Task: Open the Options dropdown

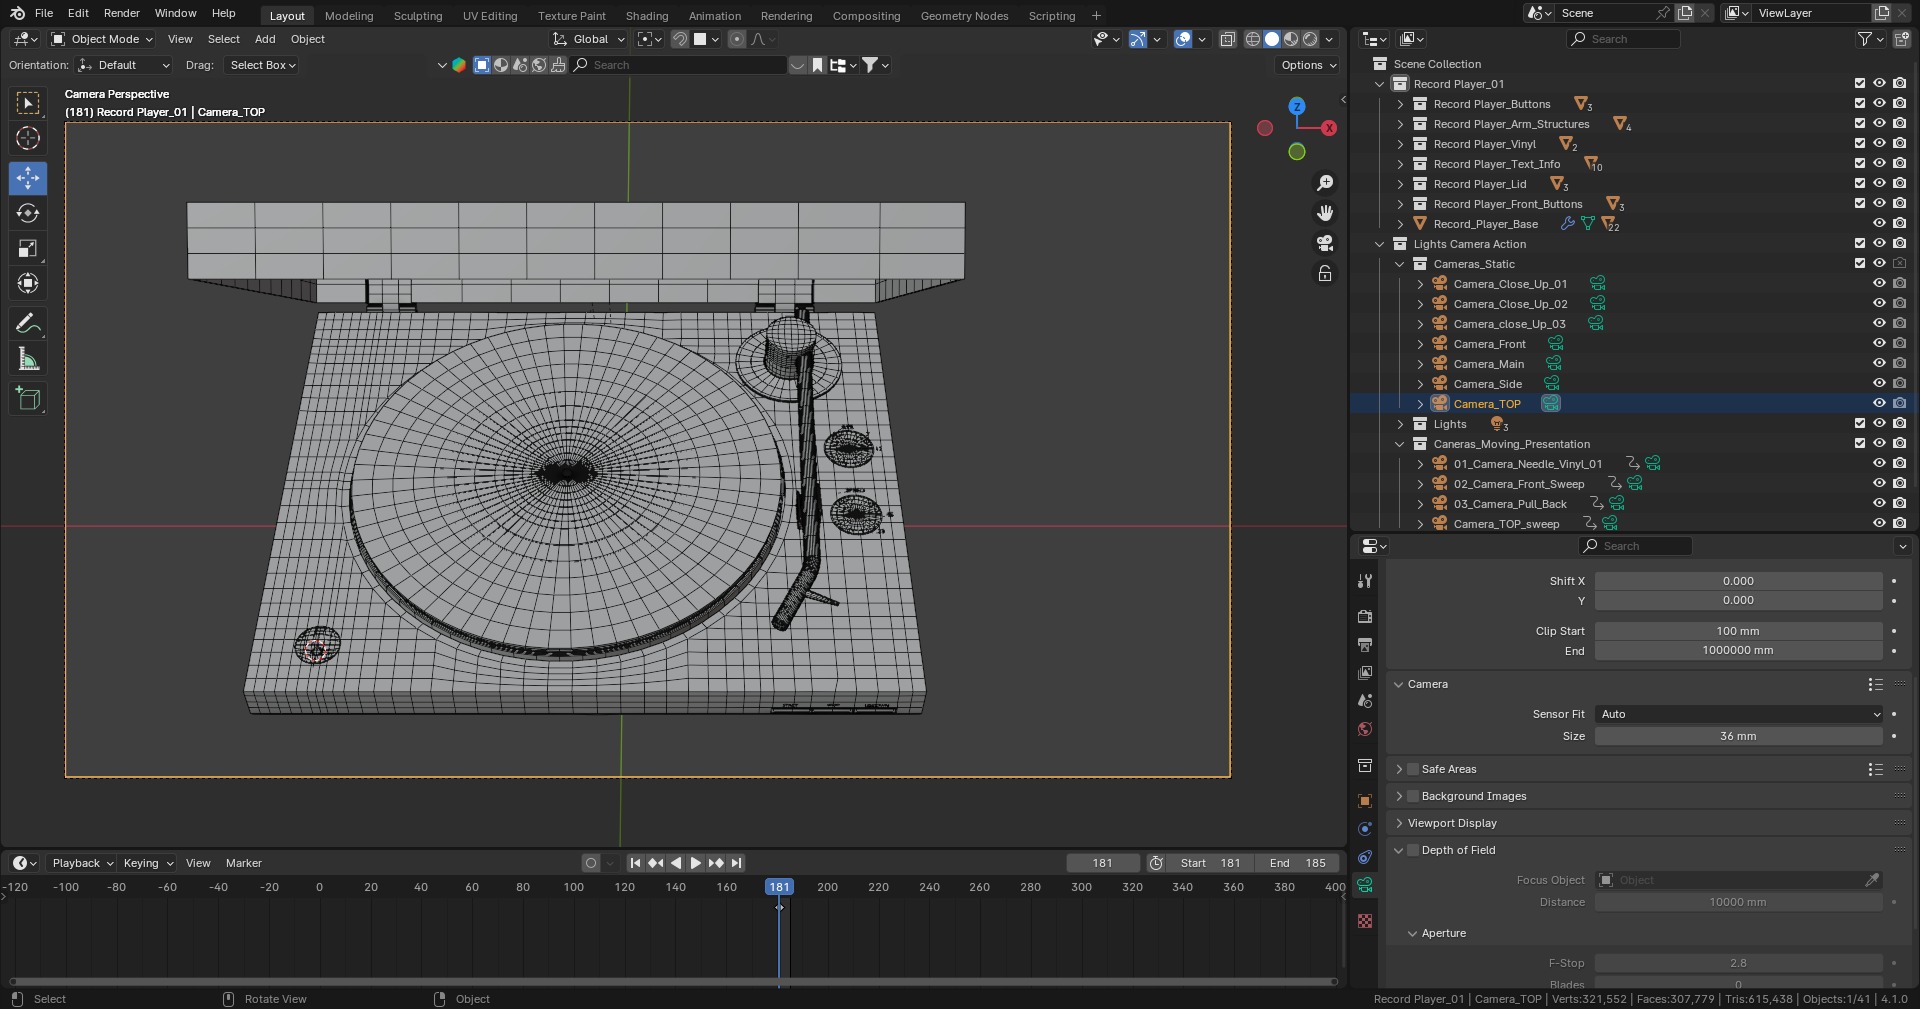Action: (1308, 65)
